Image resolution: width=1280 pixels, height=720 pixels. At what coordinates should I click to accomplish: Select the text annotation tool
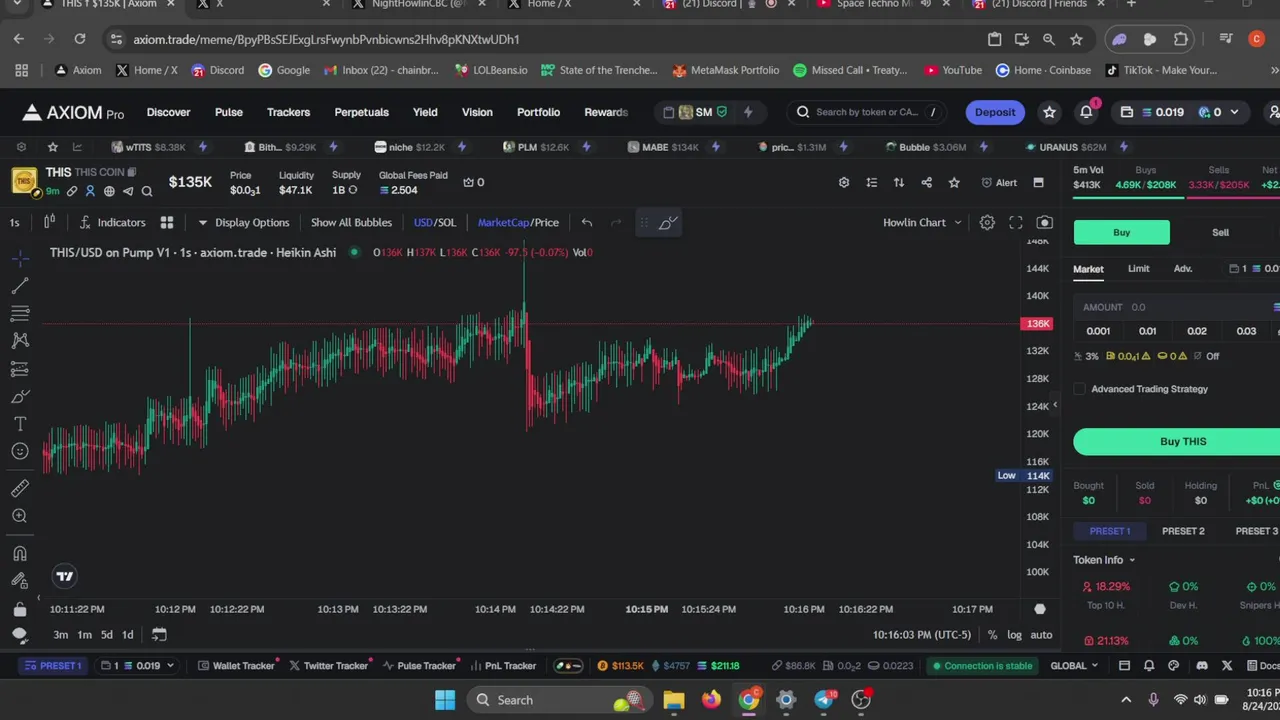pos(20,424)
